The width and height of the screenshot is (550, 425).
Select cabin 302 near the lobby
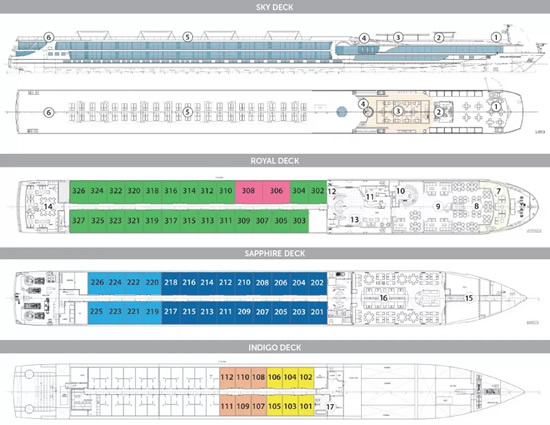pos(317,191)
